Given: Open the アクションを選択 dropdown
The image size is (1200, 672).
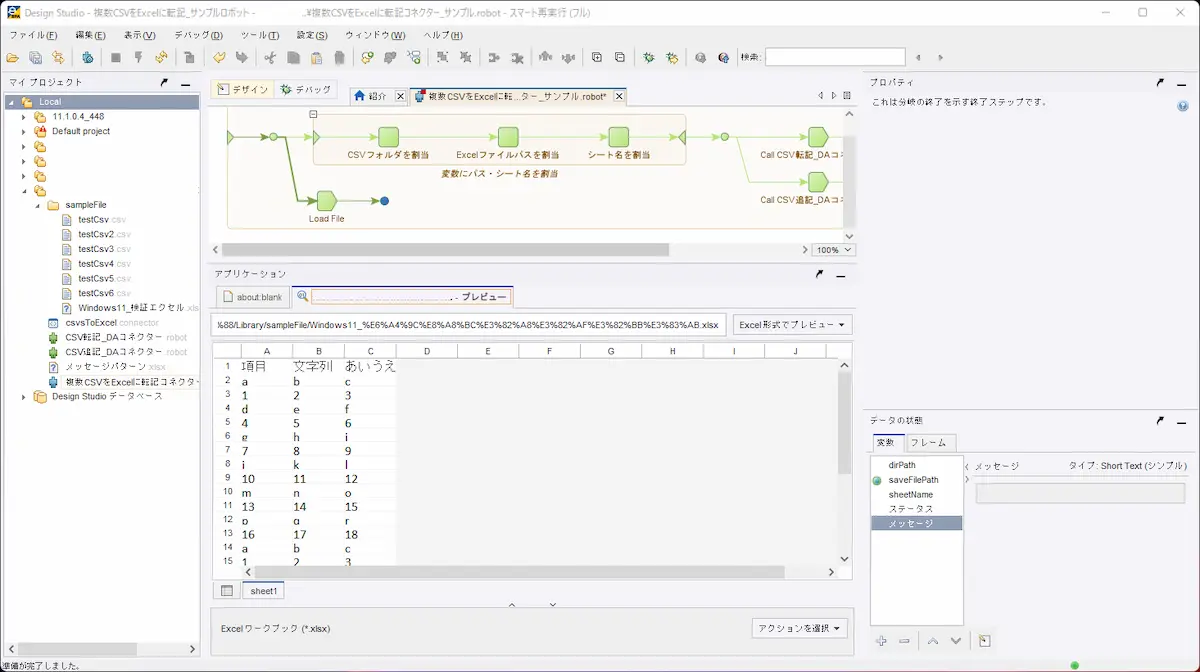Looking at the screenshot, I should click(799, 628).
